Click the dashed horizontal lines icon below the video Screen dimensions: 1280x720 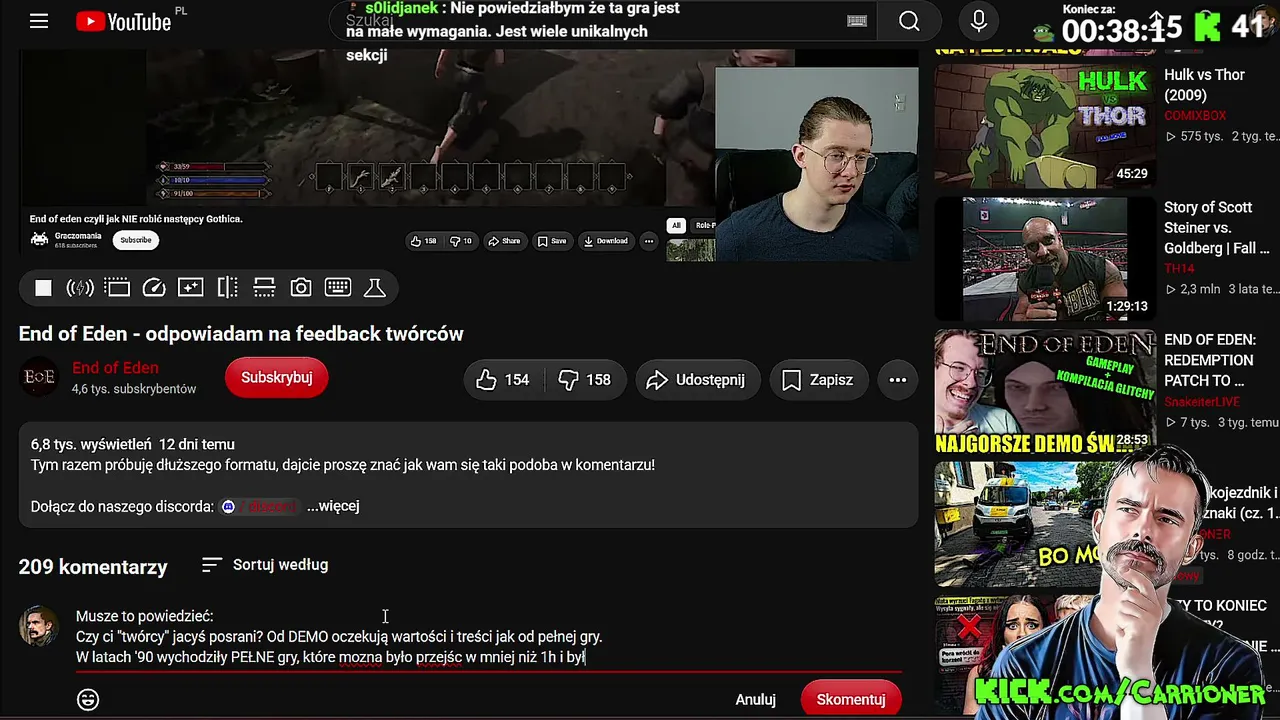[264, 288]
